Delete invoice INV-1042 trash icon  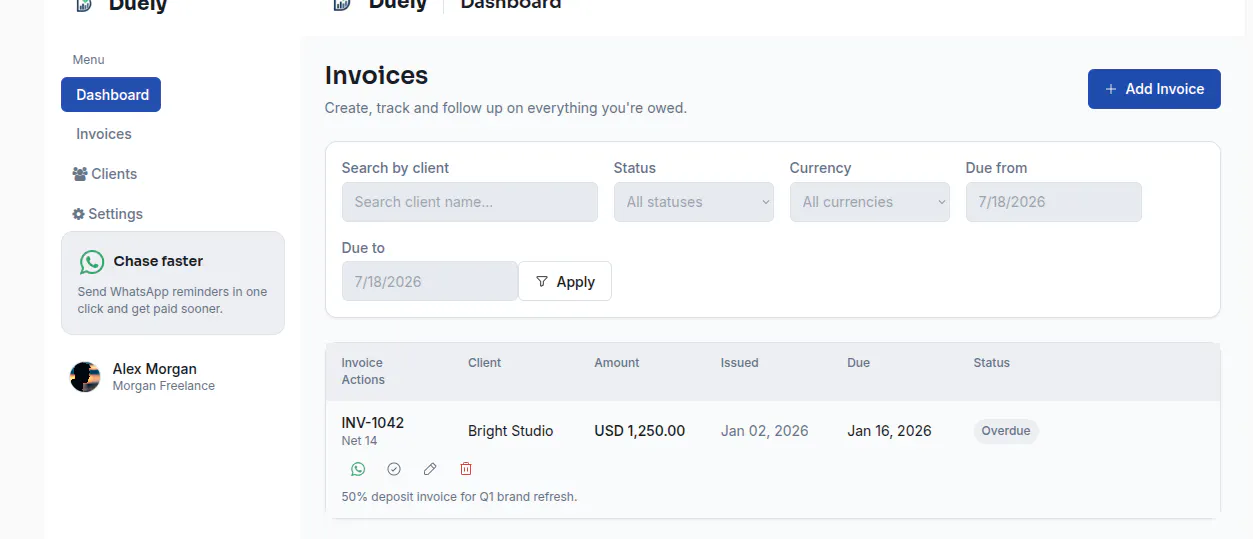pyautogui.click(x=466, y=469)
